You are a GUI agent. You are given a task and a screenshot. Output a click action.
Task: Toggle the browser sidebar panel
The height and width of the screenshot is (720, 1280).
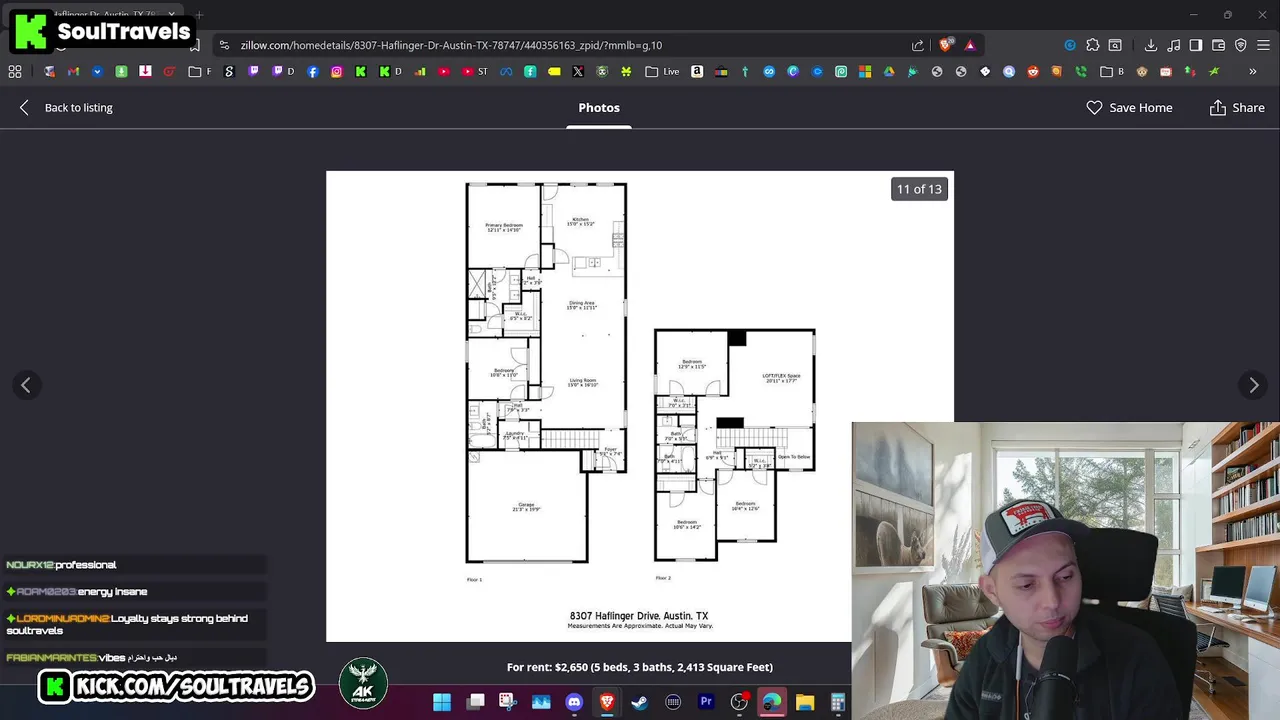pos(1195,45)
